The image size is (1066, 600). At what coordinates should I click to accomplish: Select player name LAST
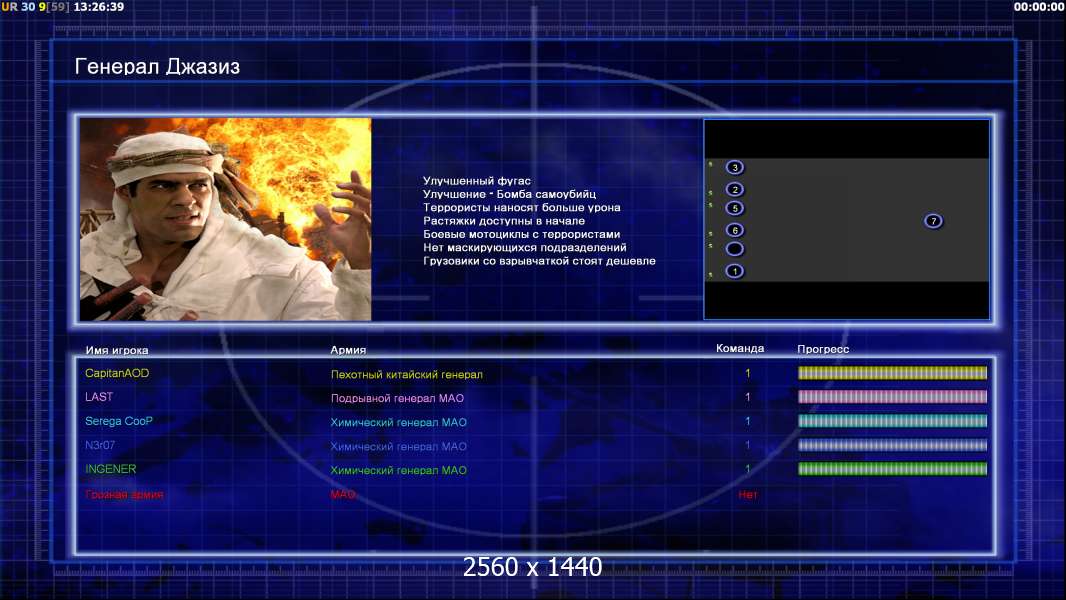tap(99, 397)
